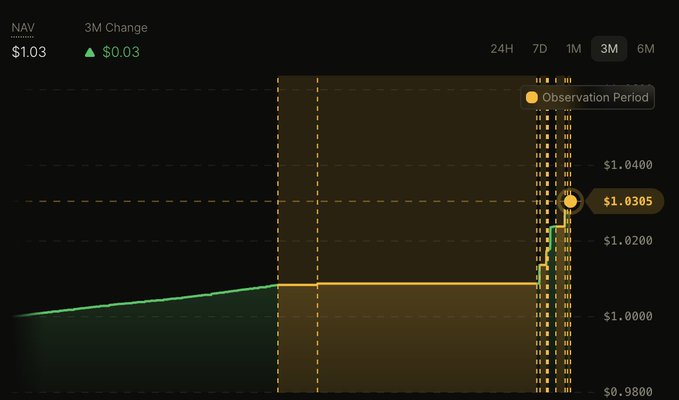Click the green $0.03 change value
Viewport: 679px width, 400px height.
click(x=121, y=52)
